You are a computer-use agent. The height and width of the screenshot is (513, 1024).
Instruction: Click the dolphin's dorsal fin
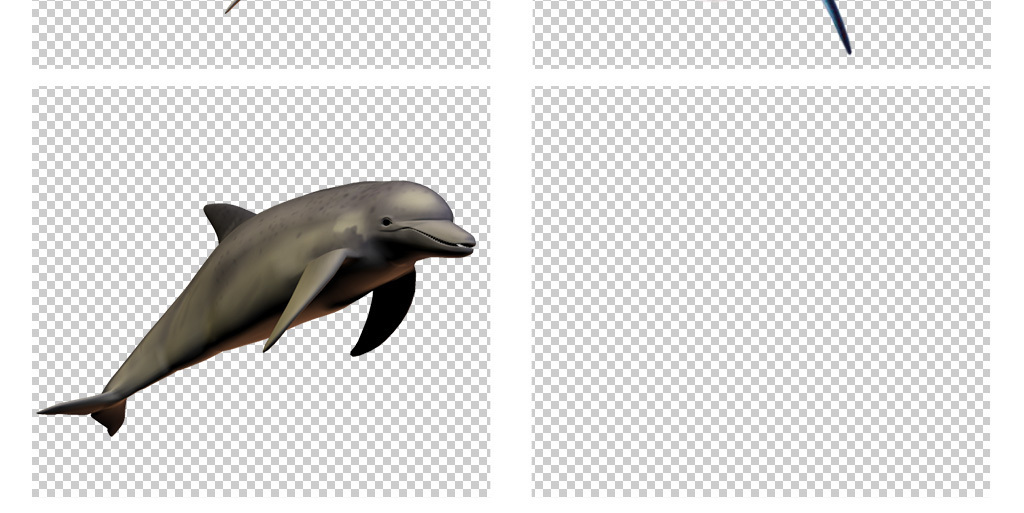(227, 218)
